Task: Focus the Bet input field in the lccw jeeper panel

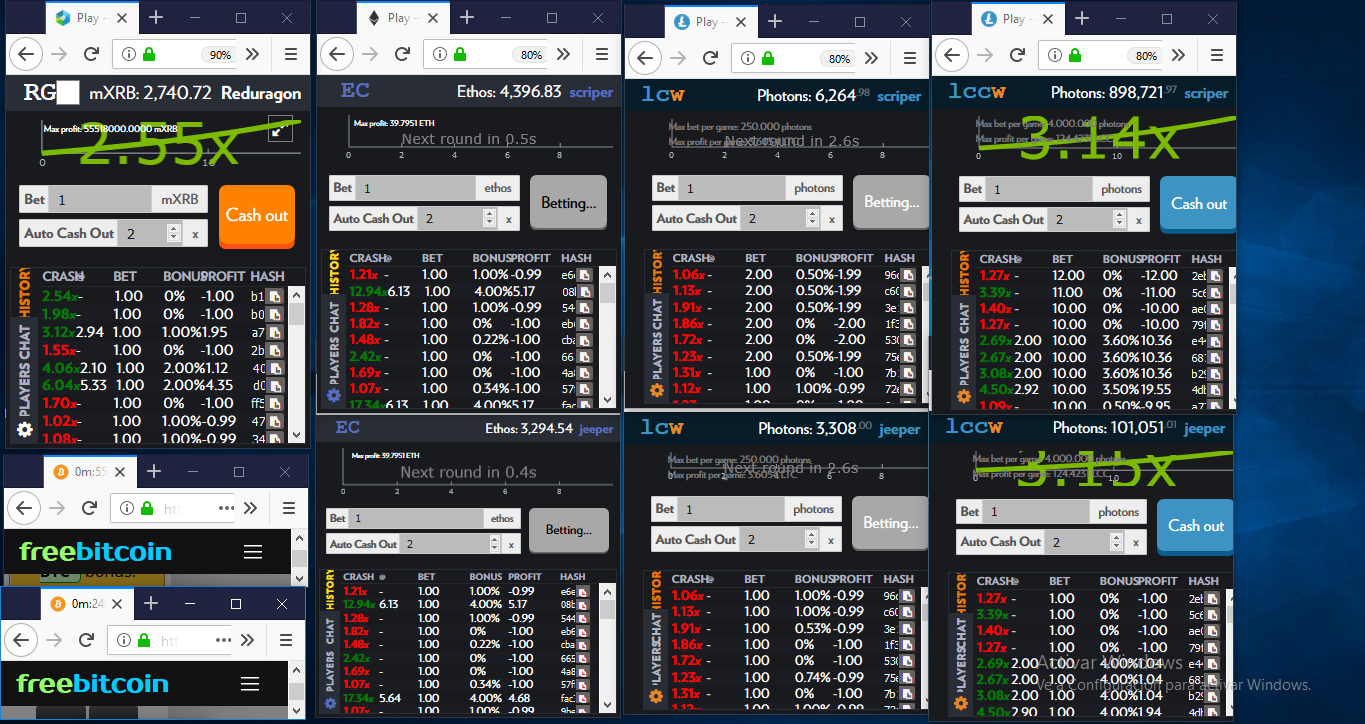Action: pyautogui.click(x=1037, y=511)
